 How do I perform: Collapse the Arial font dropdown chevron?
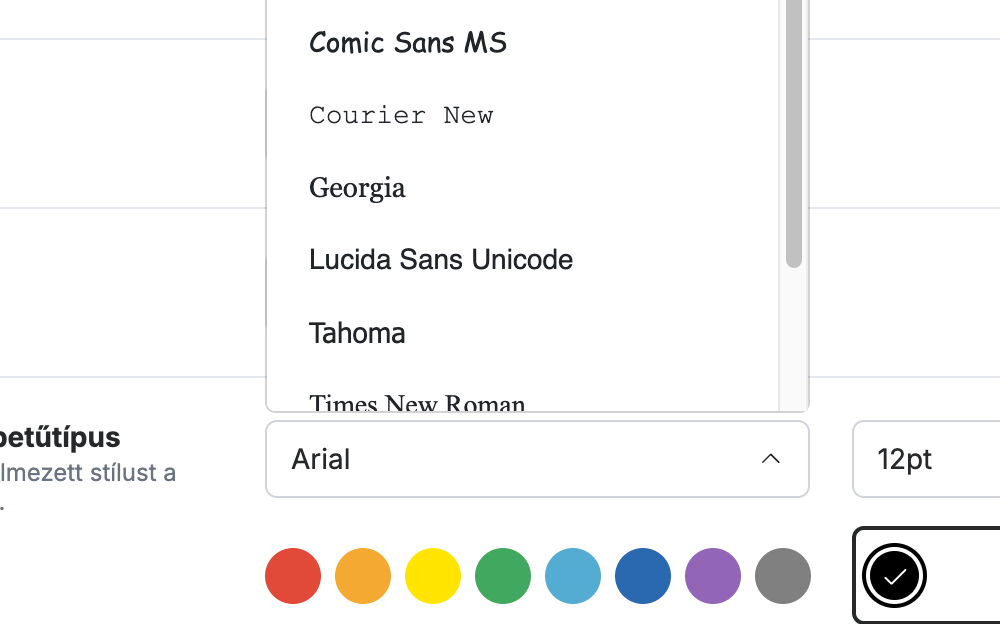click(x=770, y=459)
